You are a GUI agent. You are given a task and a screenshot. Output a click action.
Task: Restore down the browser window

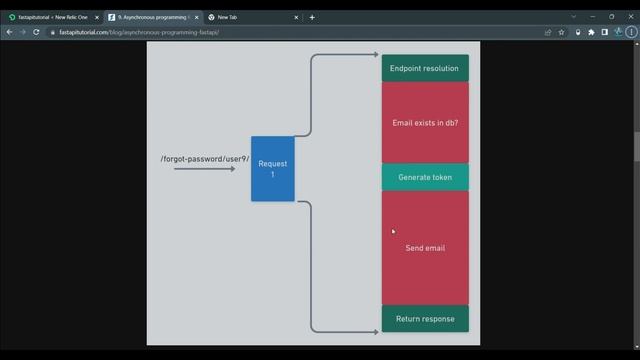pyautogui.click(x=611, y=17)
